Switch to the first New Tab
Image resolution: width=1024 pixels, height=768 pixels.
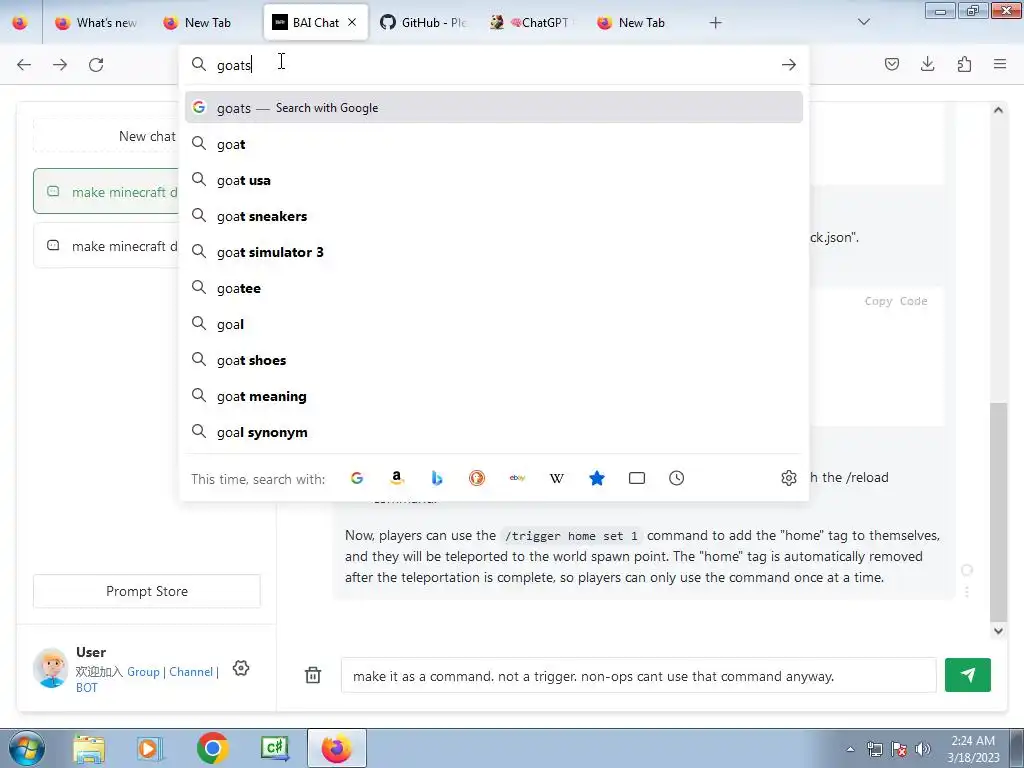click(x=197, y=22)
